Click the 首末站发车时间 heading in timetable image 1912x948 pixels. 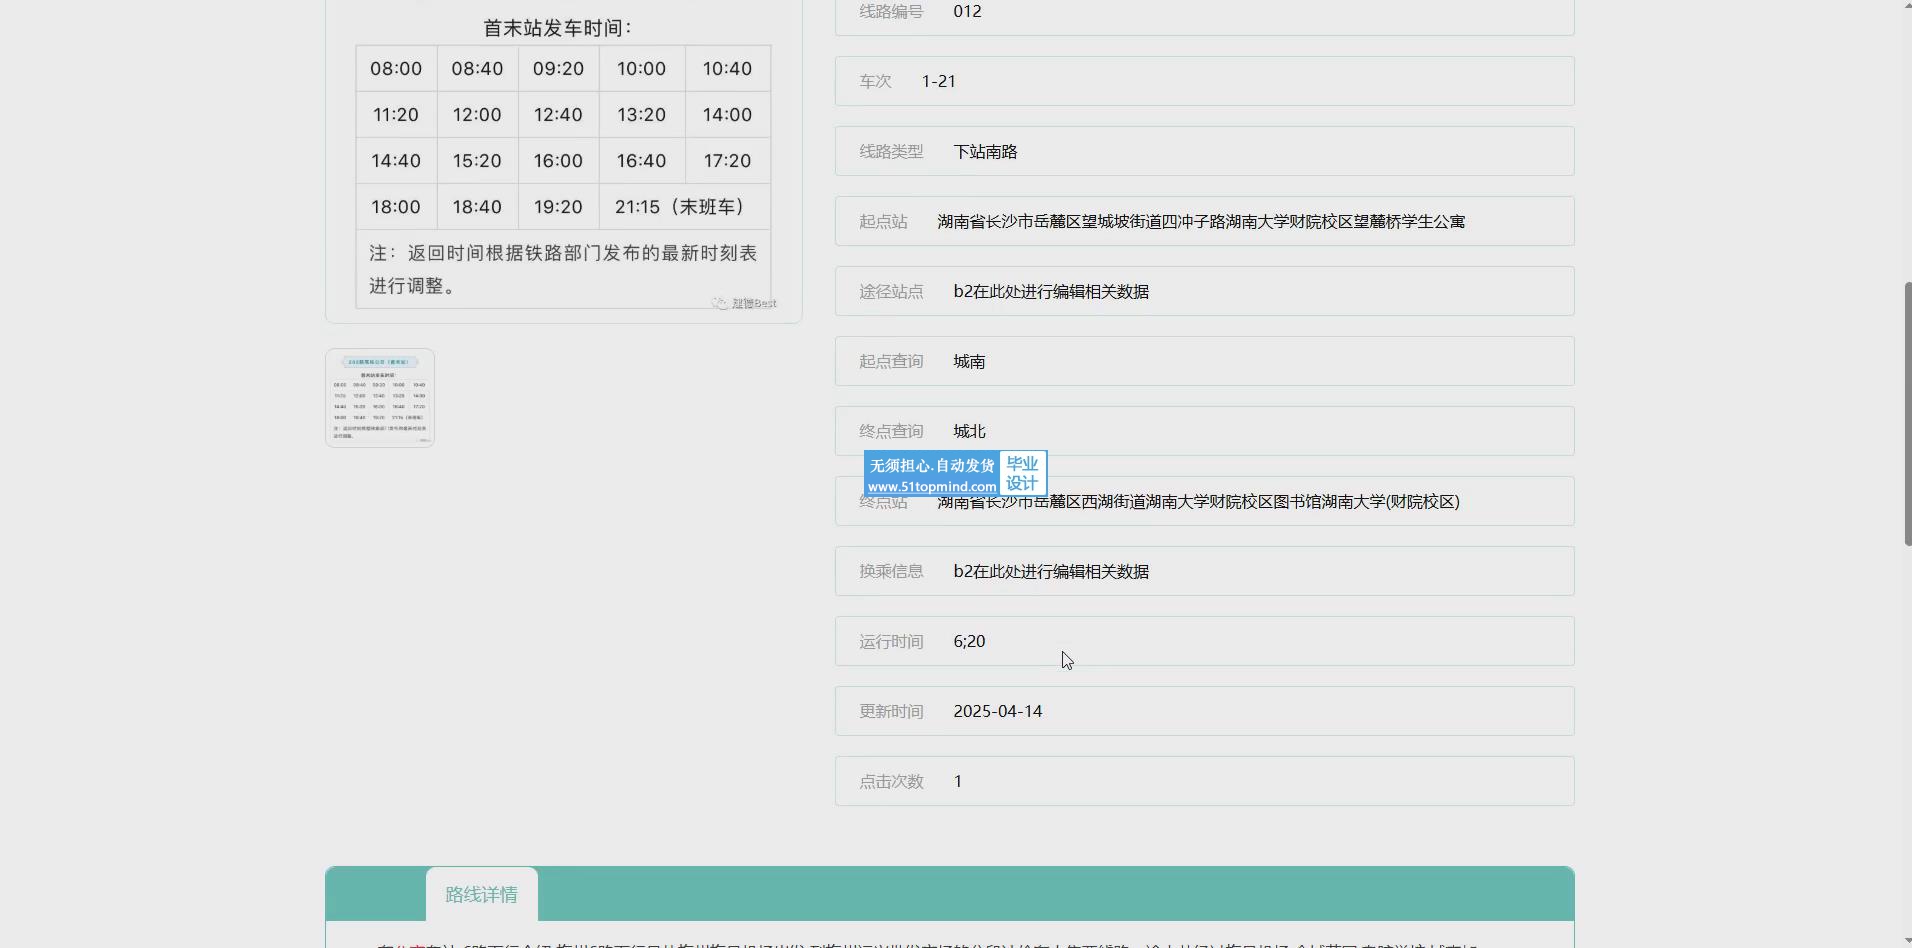click(557, 28)
